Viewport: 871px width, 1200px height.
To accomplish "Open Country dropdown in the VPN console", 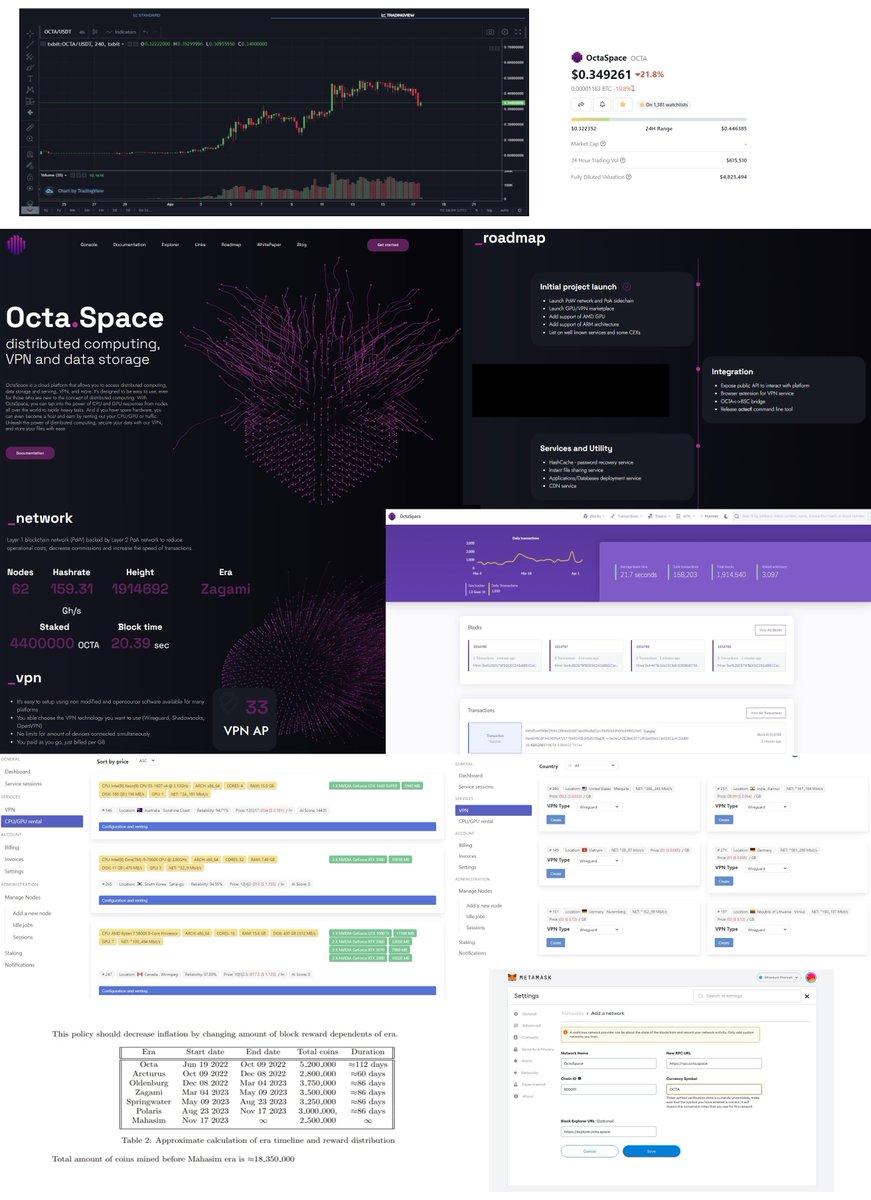I will click(x=592, y=766).
